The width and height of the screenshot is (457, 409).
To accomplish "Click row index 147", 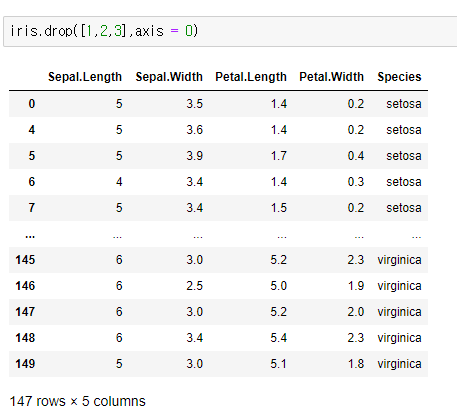I will [25, 312].
